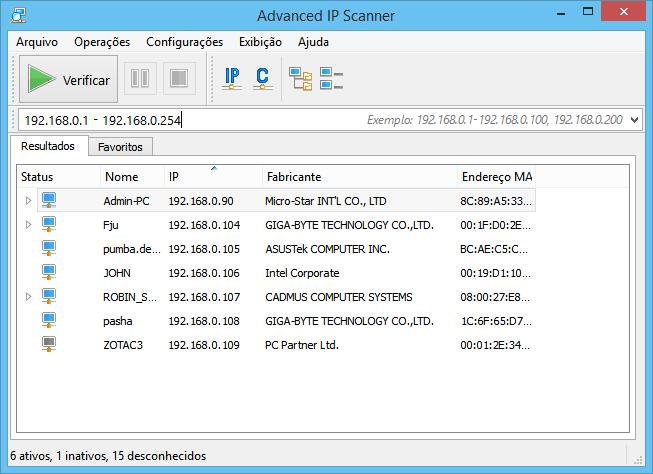Open the Ajuda menu

[313, 42]
